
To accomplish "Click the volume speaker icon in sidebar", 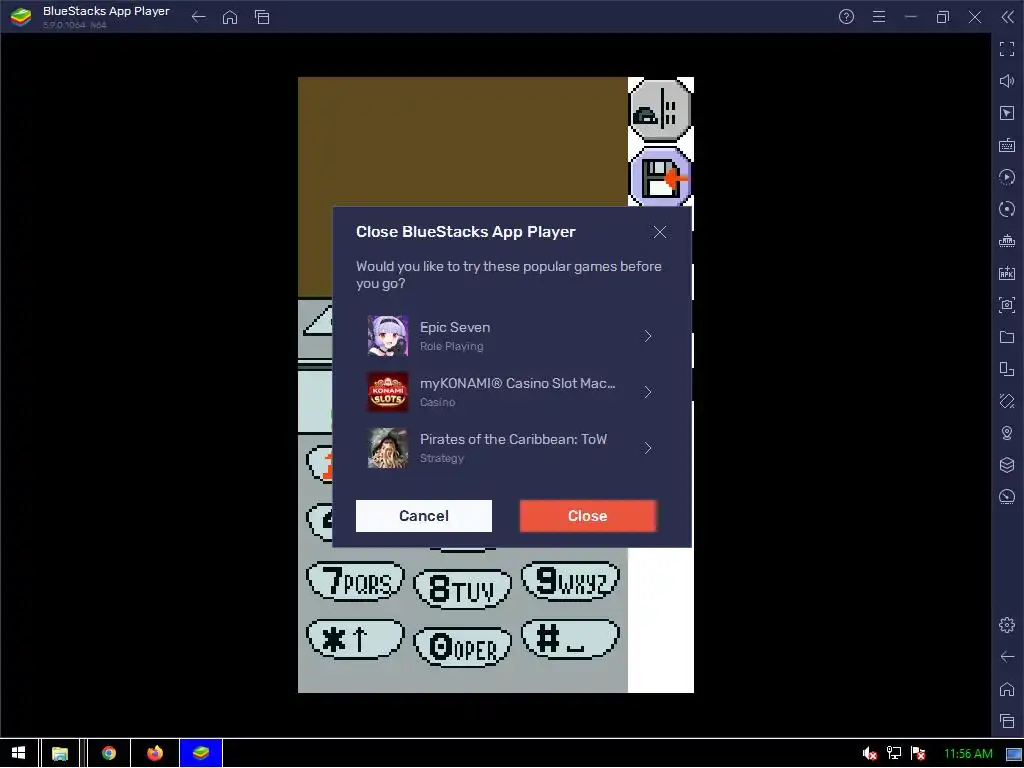I will point(1007,81).
